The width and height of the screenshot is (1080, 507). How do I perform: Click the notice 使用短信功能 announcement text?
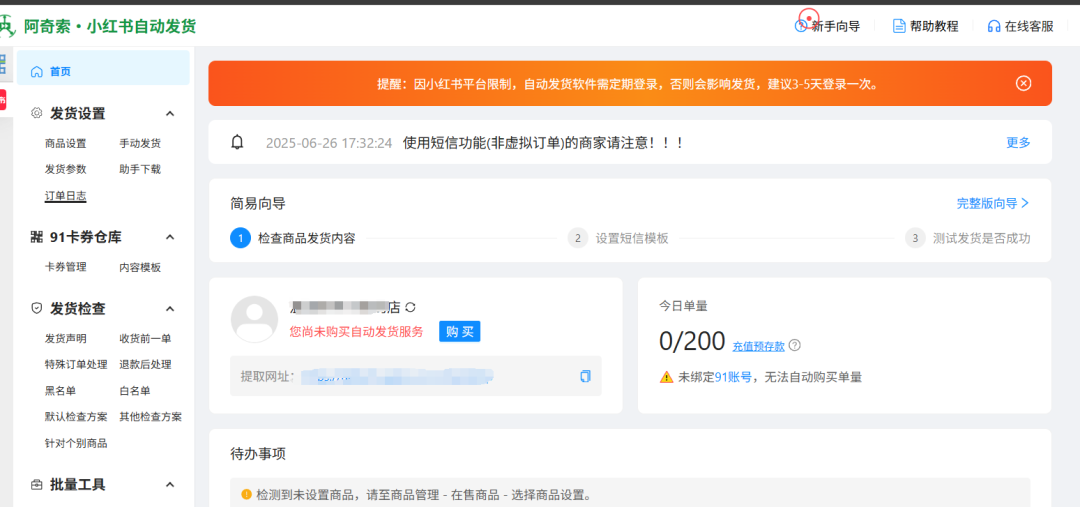coord(543,143)
